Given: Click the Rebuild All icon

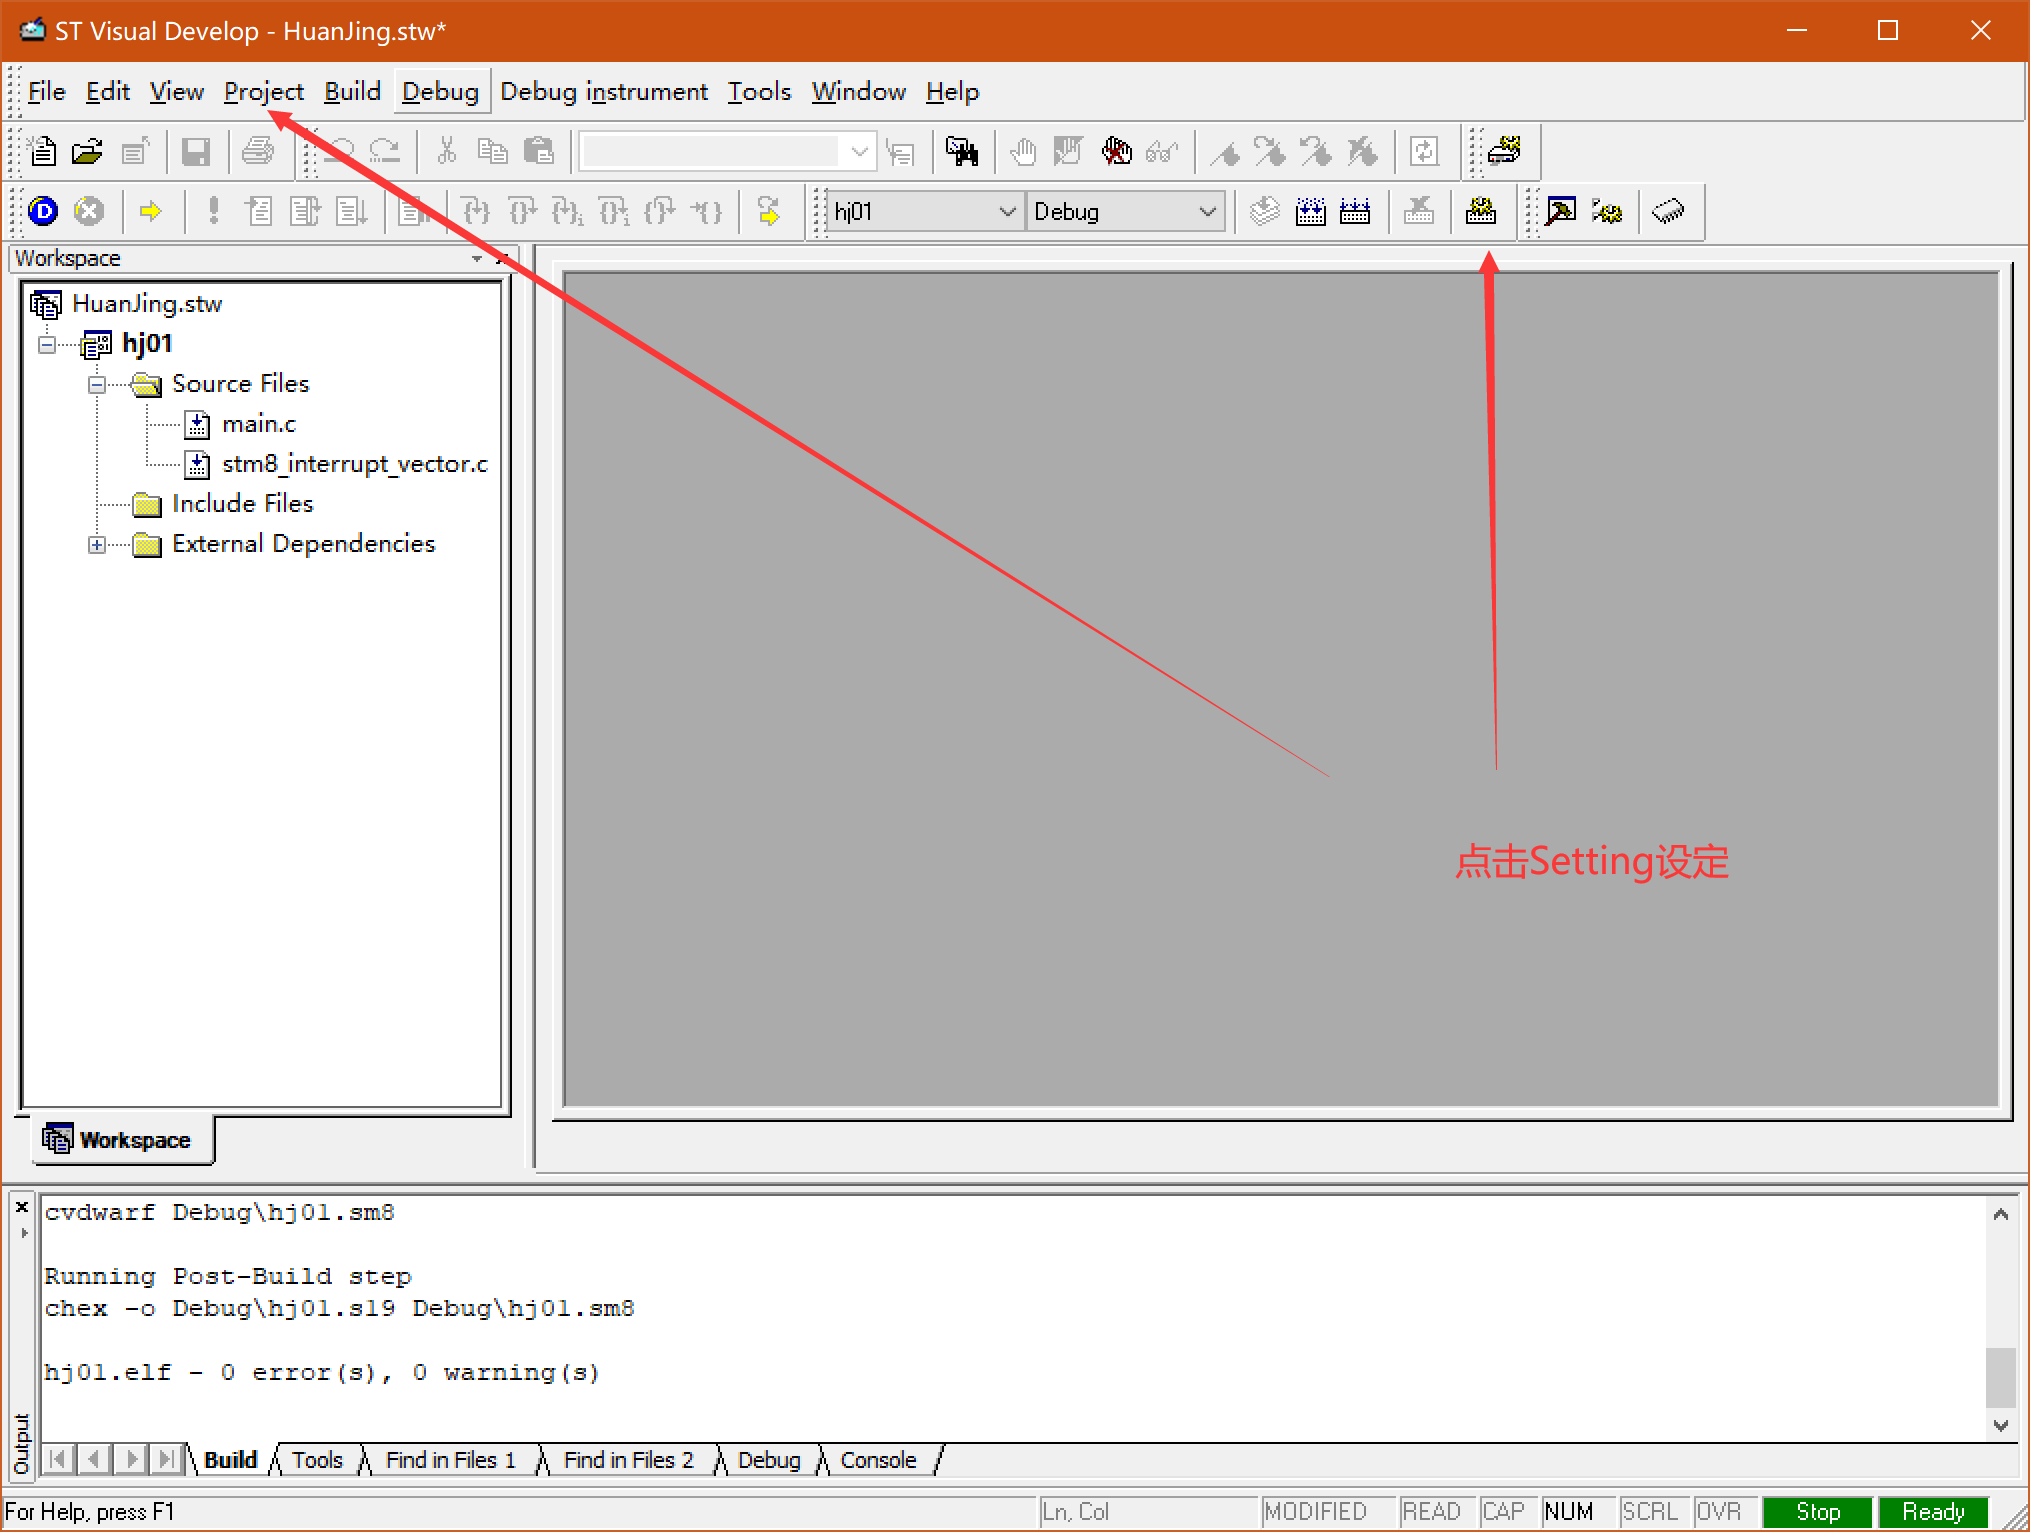Looking at the screenshot, I should tap(1355, 211).
